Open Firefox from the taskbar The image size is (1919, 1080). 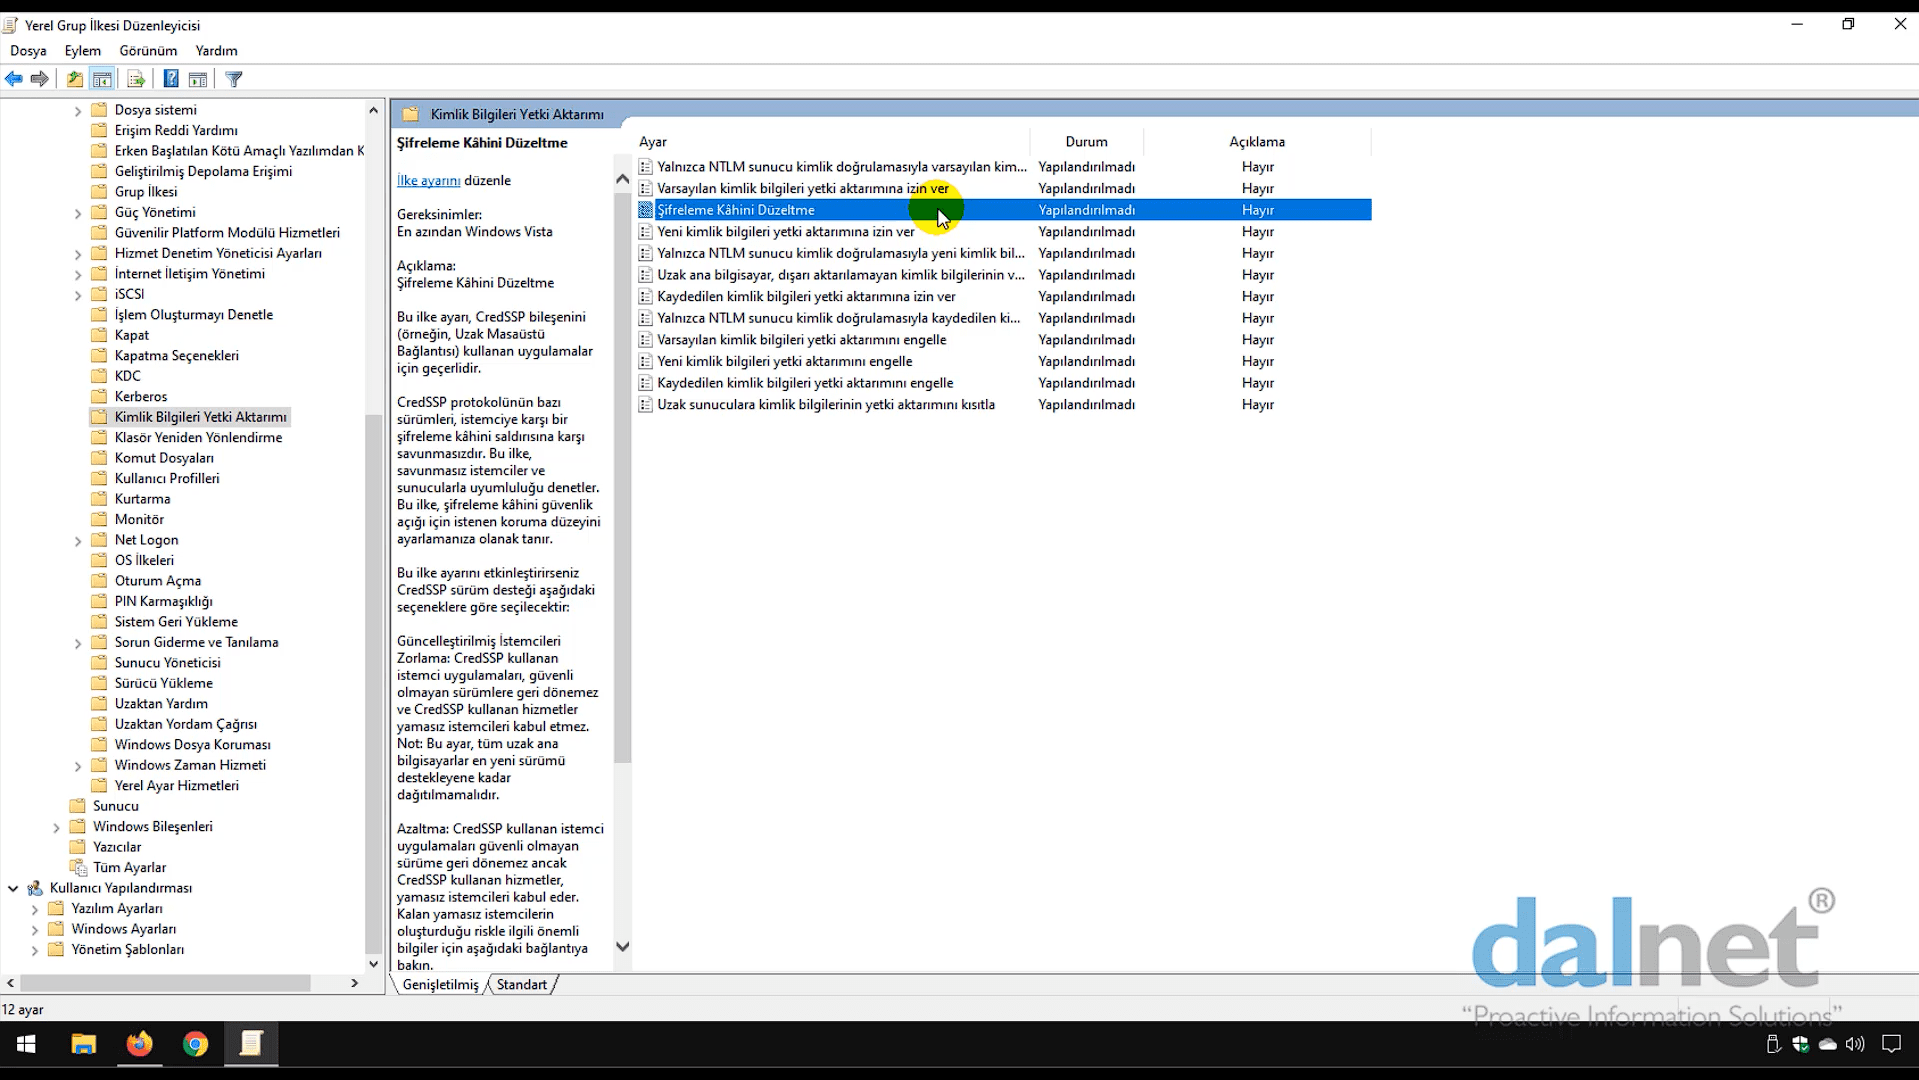(139, 1044)
